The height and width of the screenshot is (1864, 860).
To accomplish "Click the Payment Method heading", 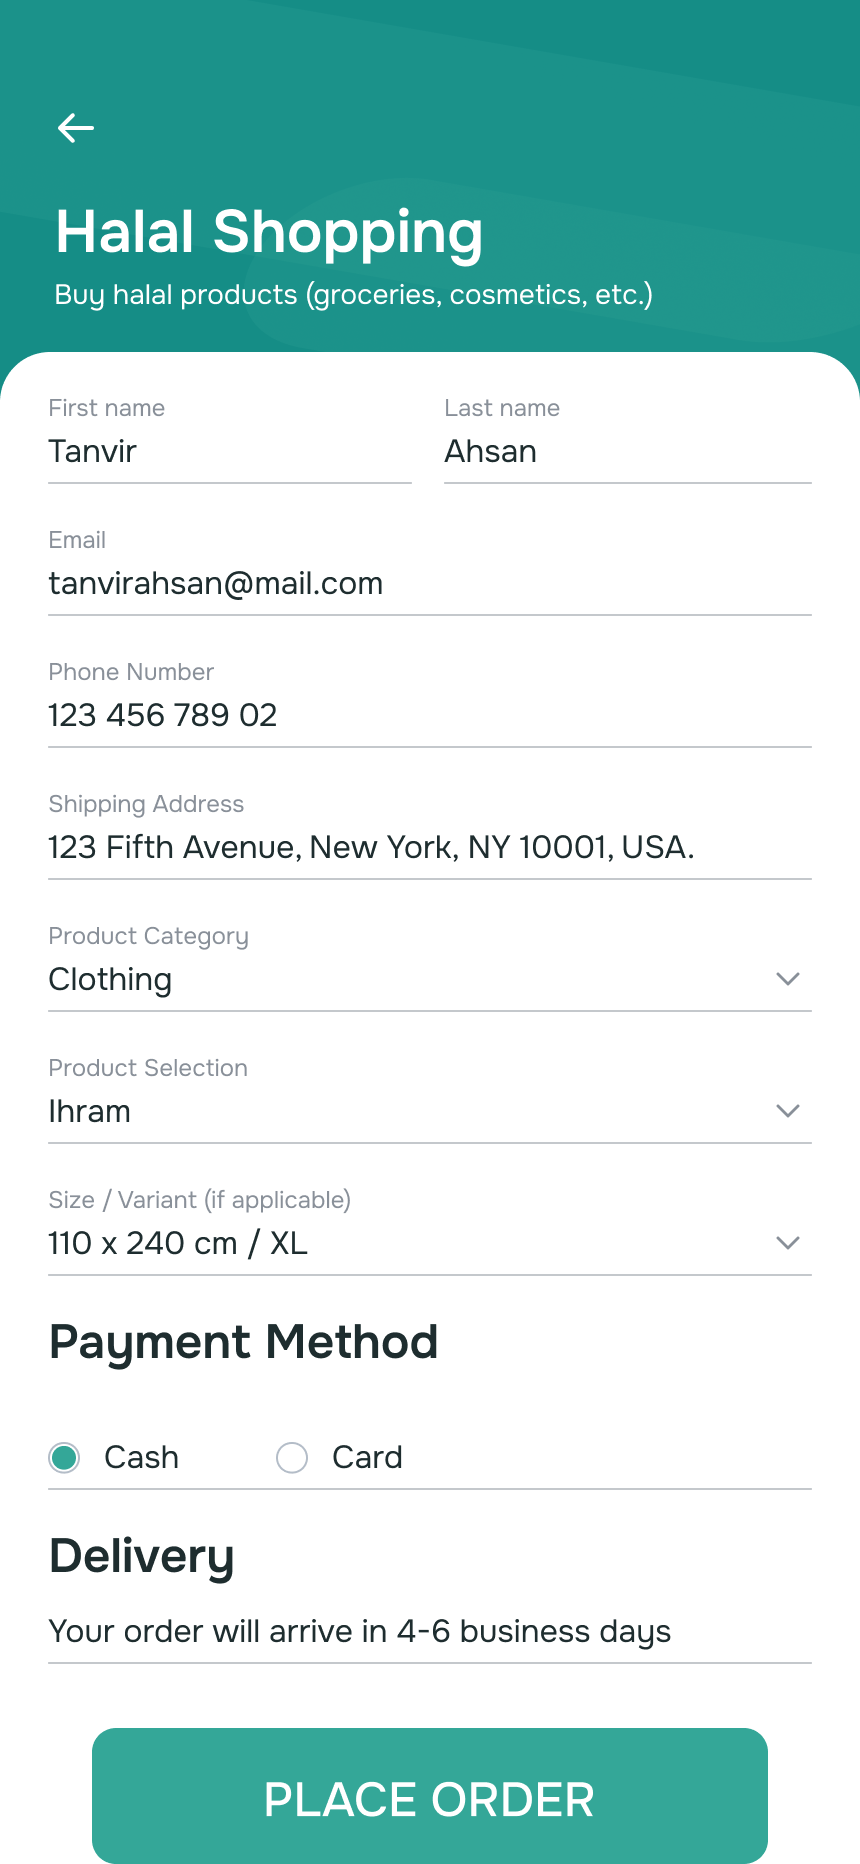I will (244, 1342).
